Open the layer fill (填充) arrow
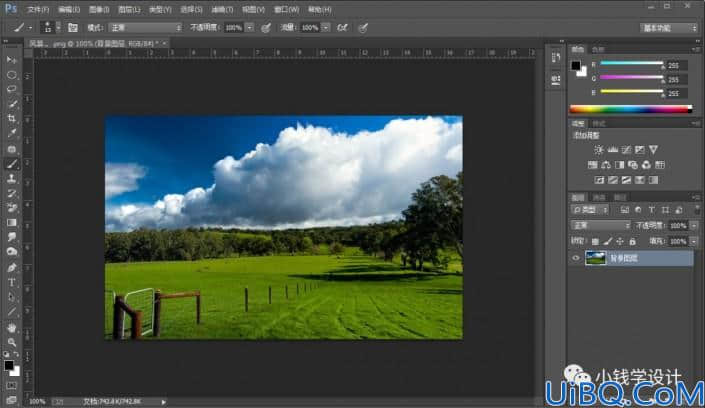The image size is (705, 408). click(x=694, y=242)
